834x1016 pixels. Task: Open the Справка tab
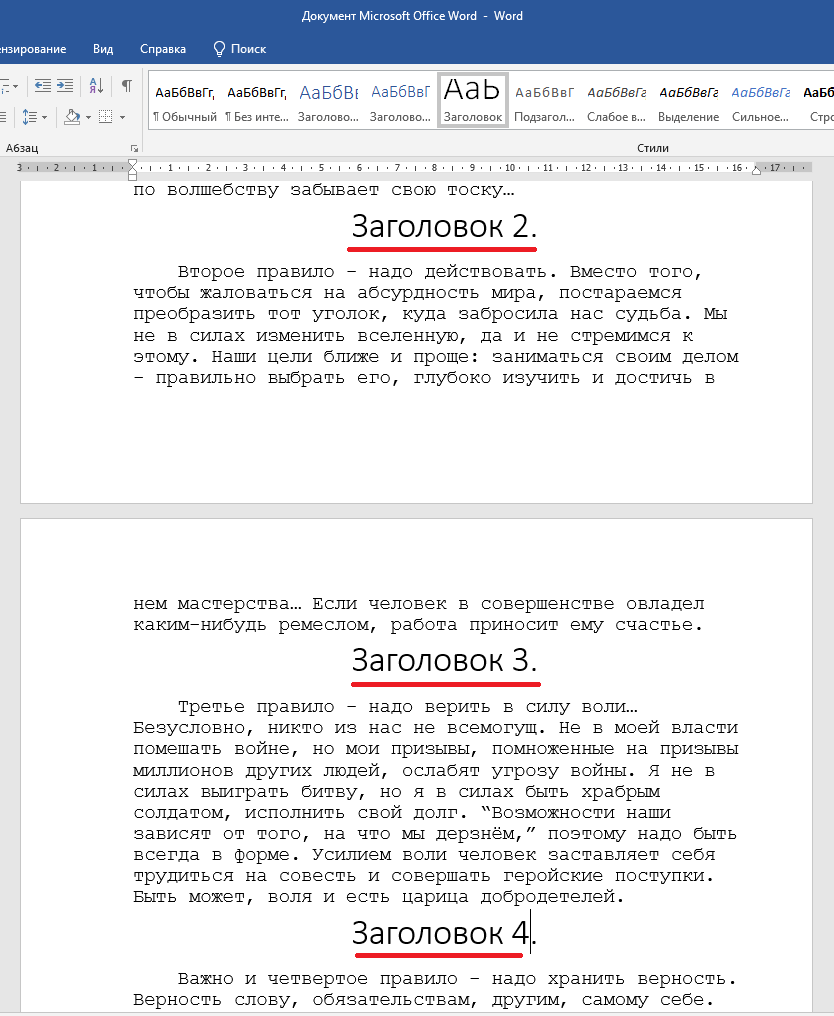point(163,49)
